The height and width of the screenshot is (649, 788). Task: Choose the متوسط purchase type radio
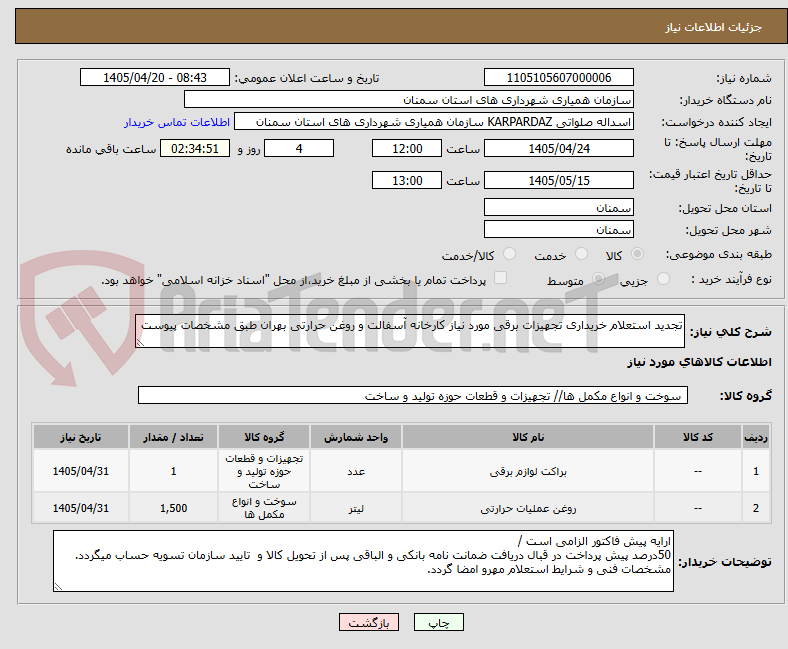(x=598, y=279)
